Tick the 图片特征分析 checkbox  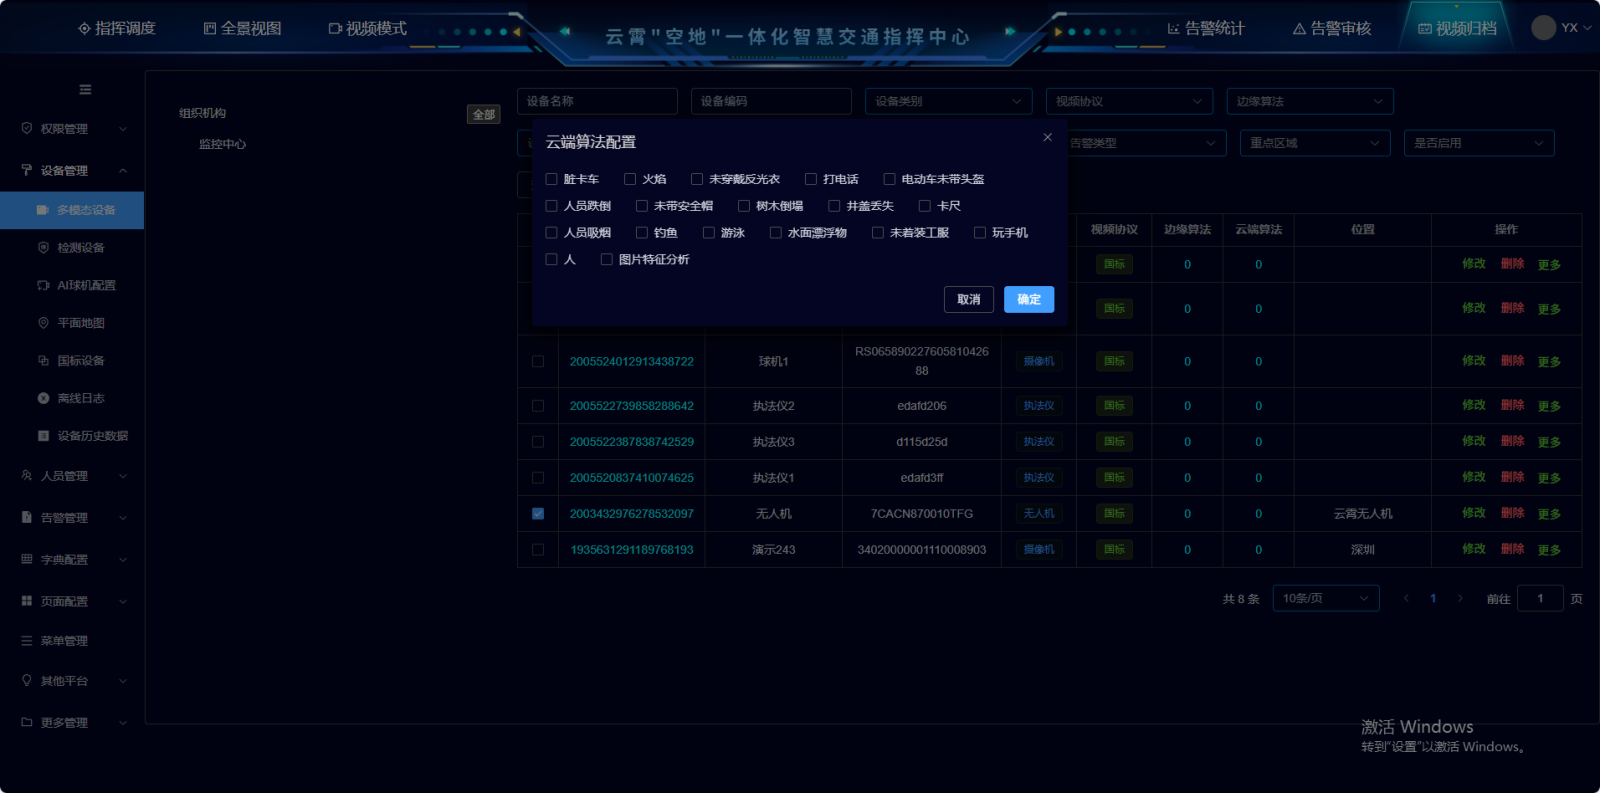click(606, 259)
